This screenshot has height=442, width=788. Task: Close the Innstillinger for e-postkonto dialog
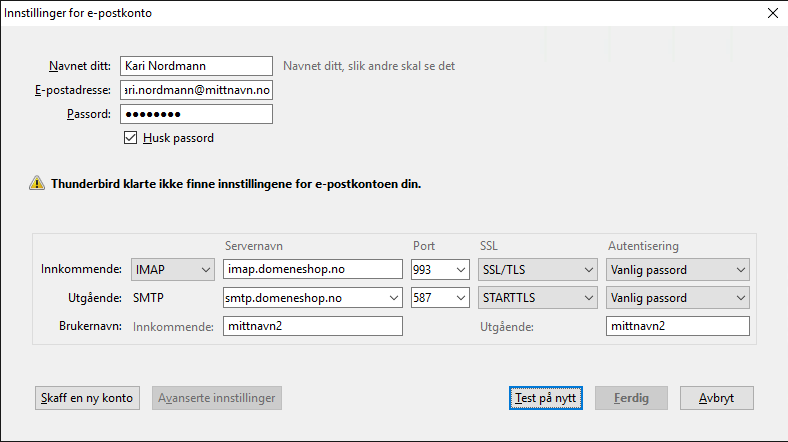coord(773,13)
